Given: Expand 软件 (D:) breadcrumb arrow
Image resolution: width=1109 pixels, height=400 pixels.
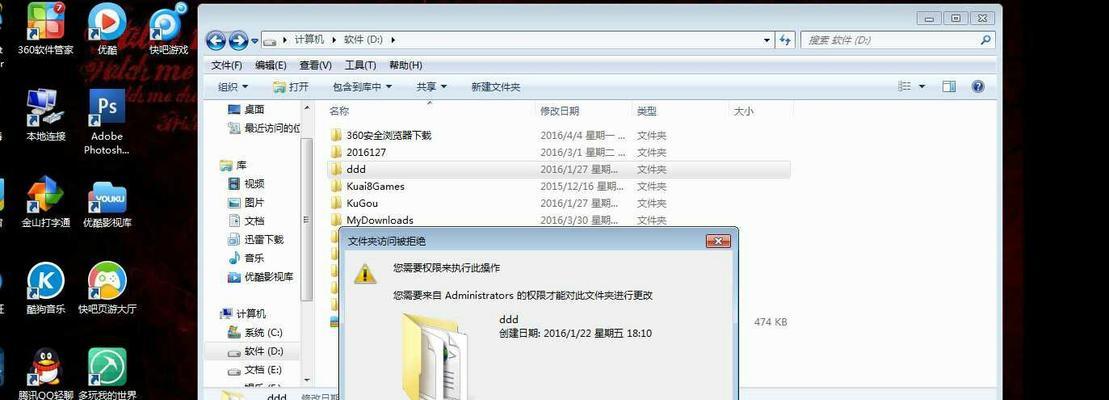Looking at the screenshot, I should click(393, 40).
